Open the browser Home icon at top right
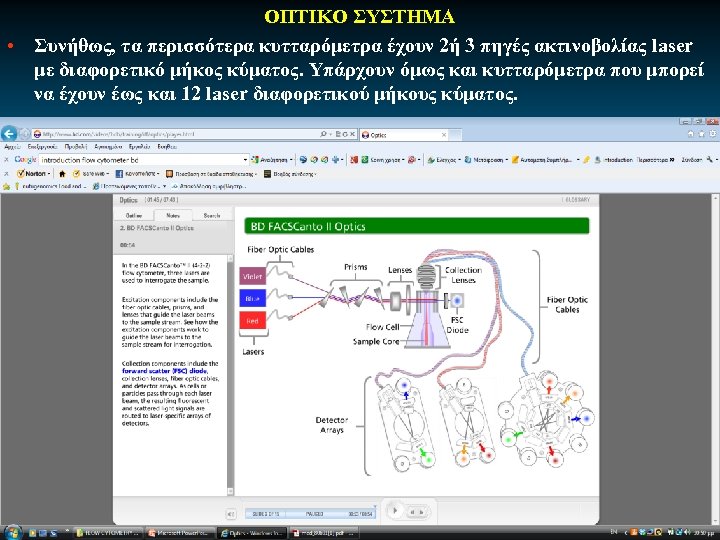Screen dimensions: 720x540 coord(691,134)
